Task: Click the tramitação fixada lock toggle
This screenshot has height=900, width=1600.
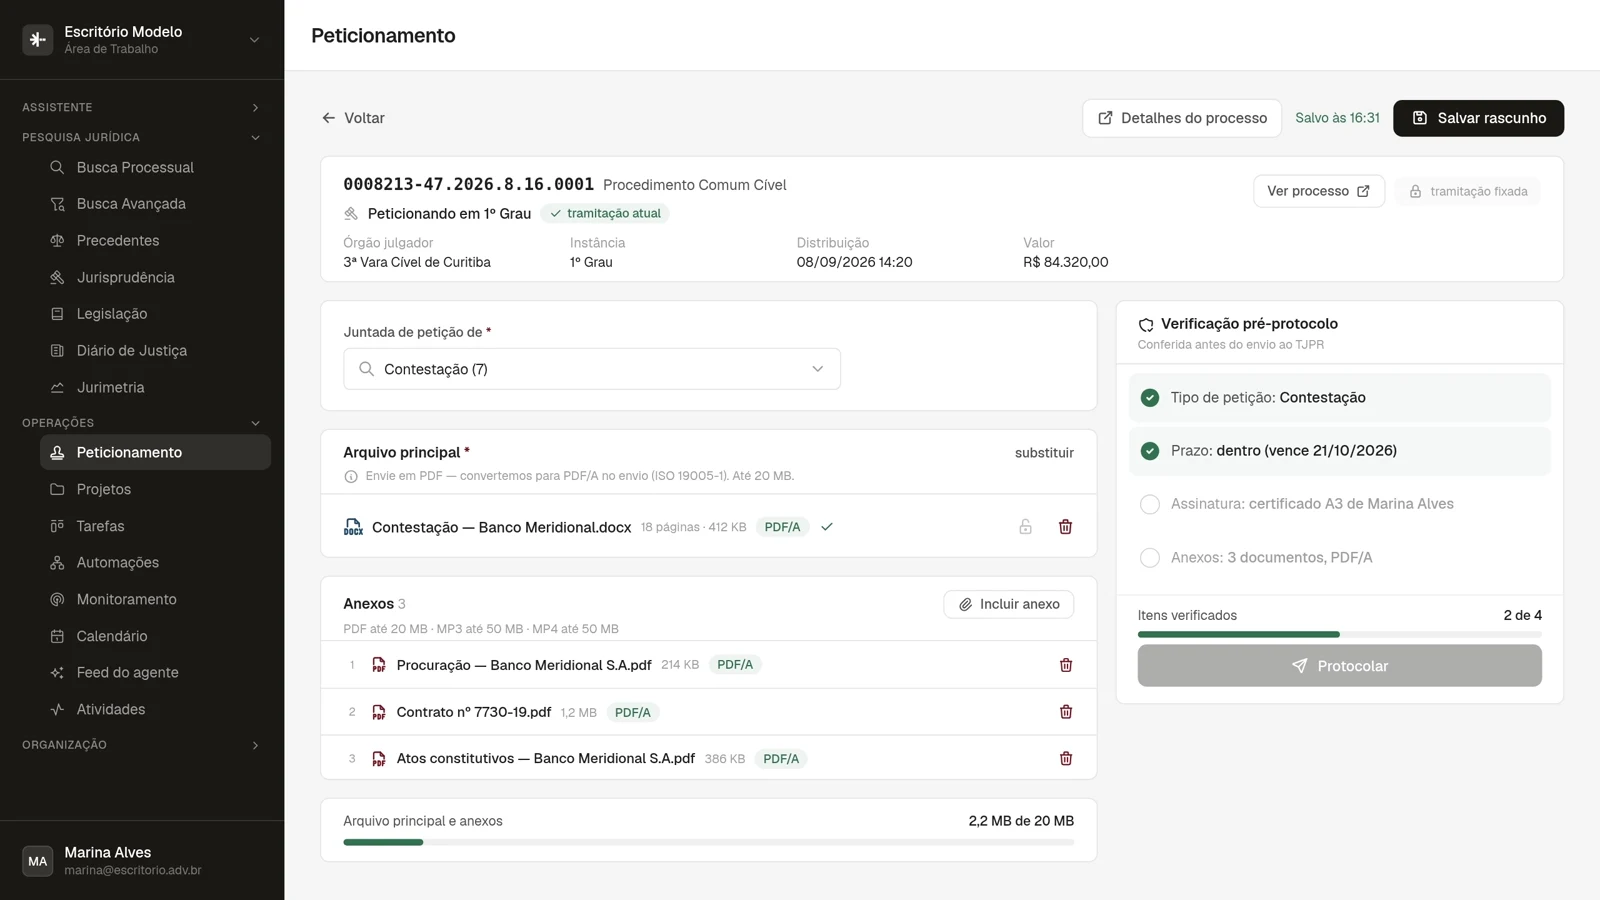Action: pos(1468,191)
